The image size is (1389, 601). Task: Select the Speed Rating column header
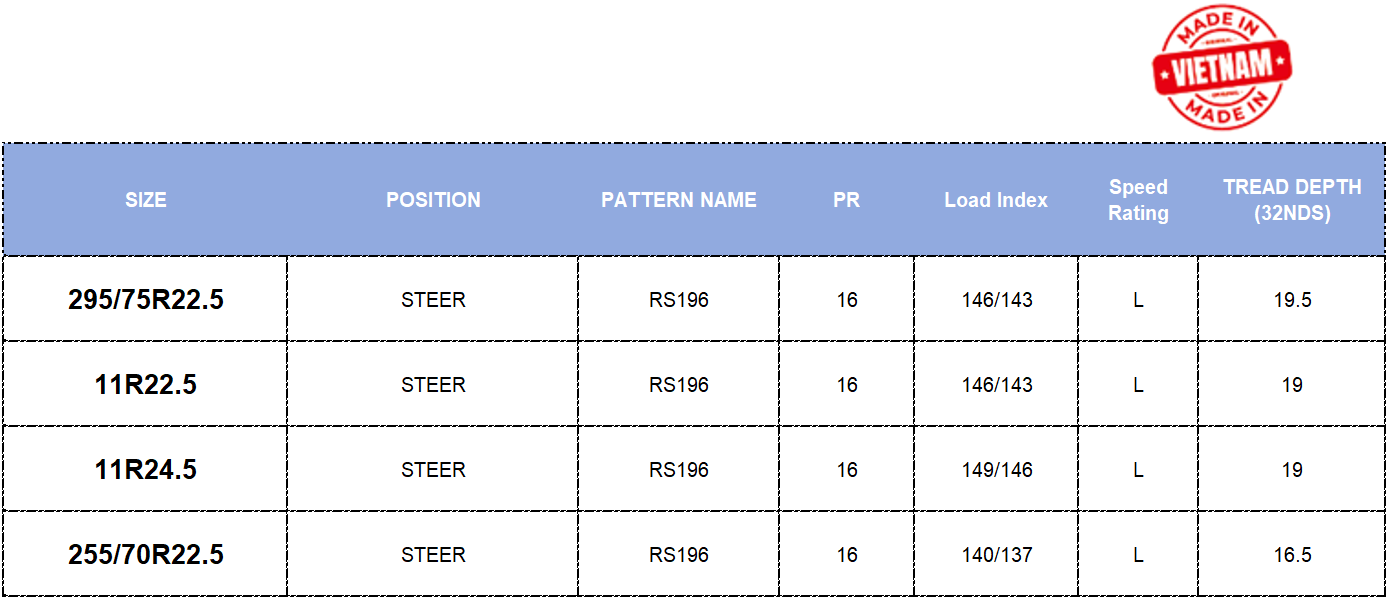(1138, 200)
